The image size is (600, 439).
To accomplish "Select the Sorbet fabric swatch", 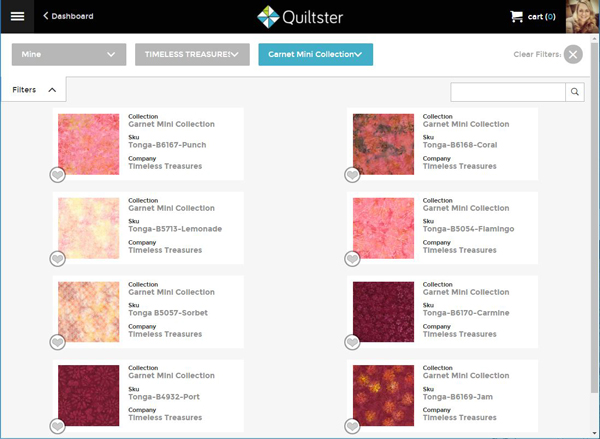I will click(x=88, y=312).
